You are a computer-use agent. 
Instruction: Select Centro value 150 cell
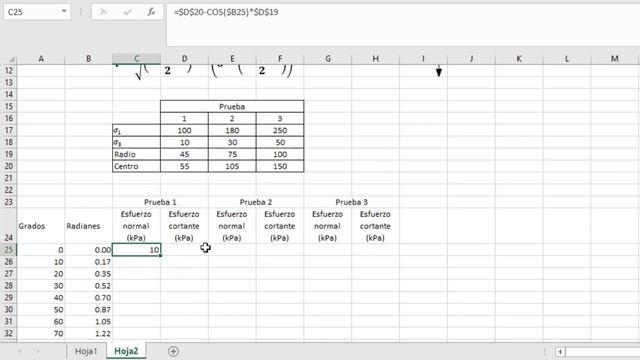[280, 166]
